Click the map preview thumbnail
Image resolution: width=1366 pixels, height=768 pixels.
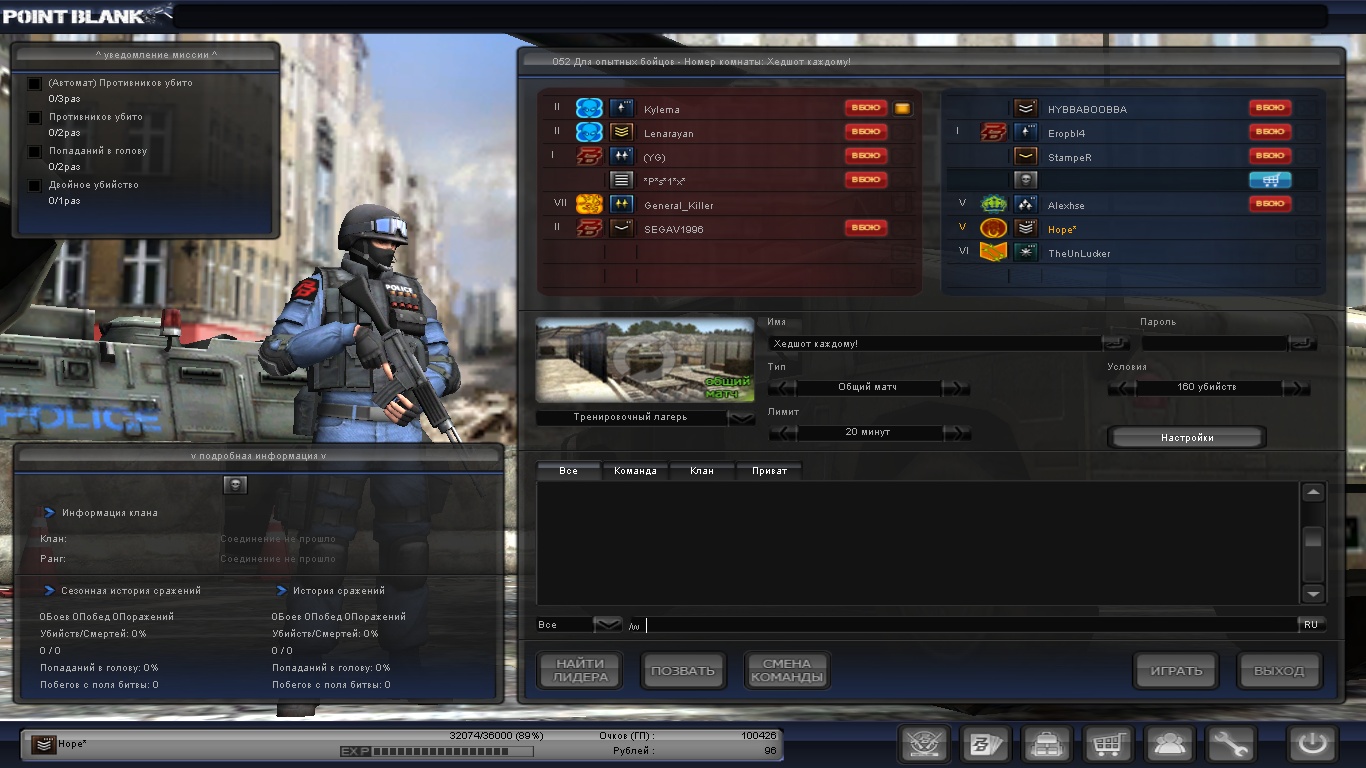645,360
